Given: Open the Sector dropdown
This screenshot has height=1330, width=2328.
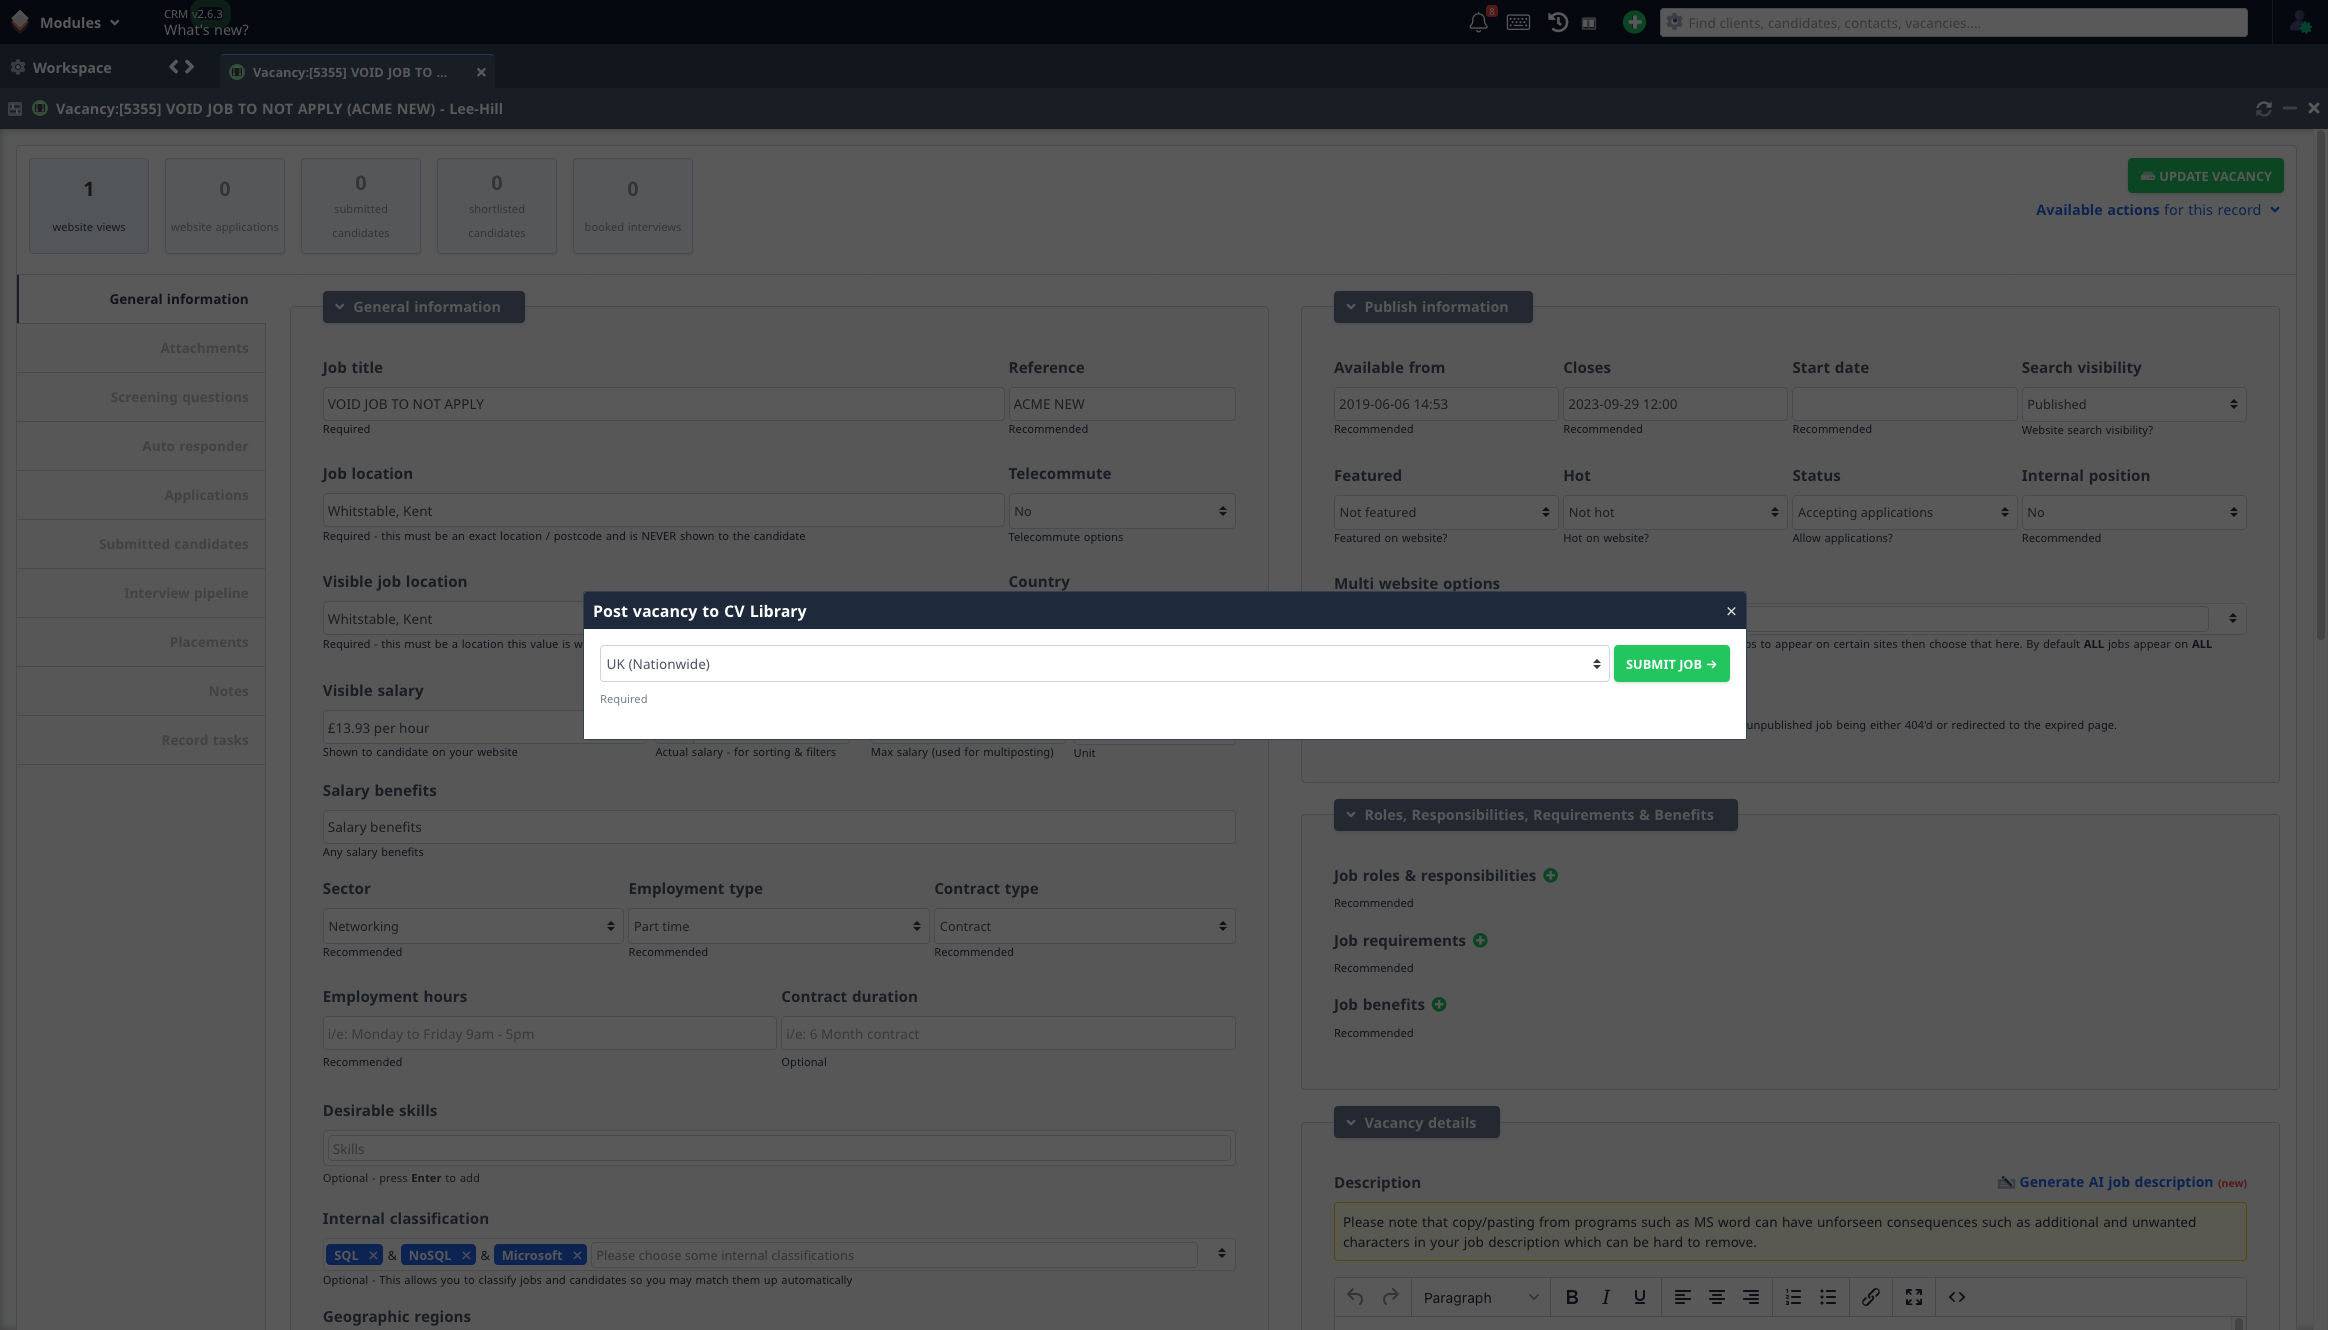Looking at the screenshot, I should (x=472, y=926).
